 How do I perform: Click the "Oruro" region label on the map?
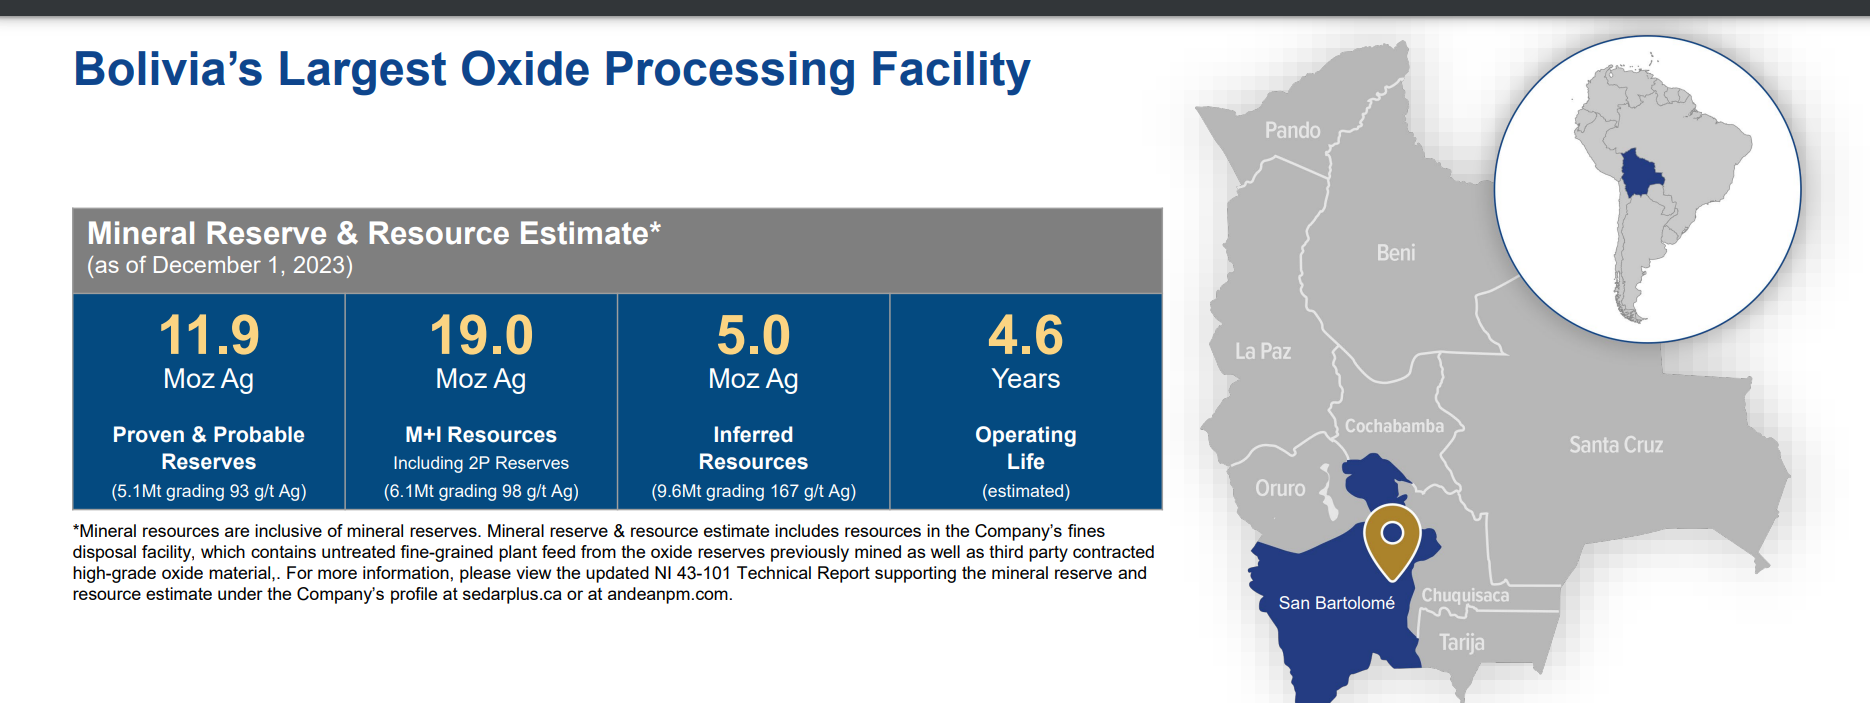pos(1280,488)
